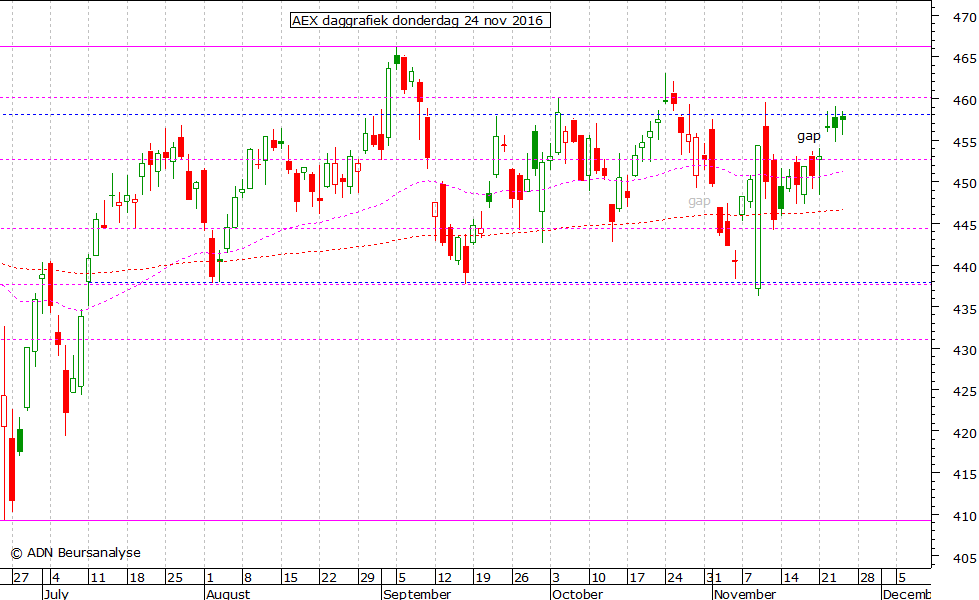
Task: Click the 'September' month label
Action: (x=417, y=593)
